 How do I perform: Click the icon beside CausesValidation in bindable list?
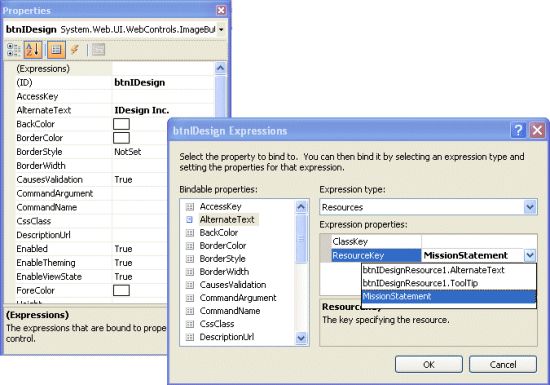click(x=189, y=285)
